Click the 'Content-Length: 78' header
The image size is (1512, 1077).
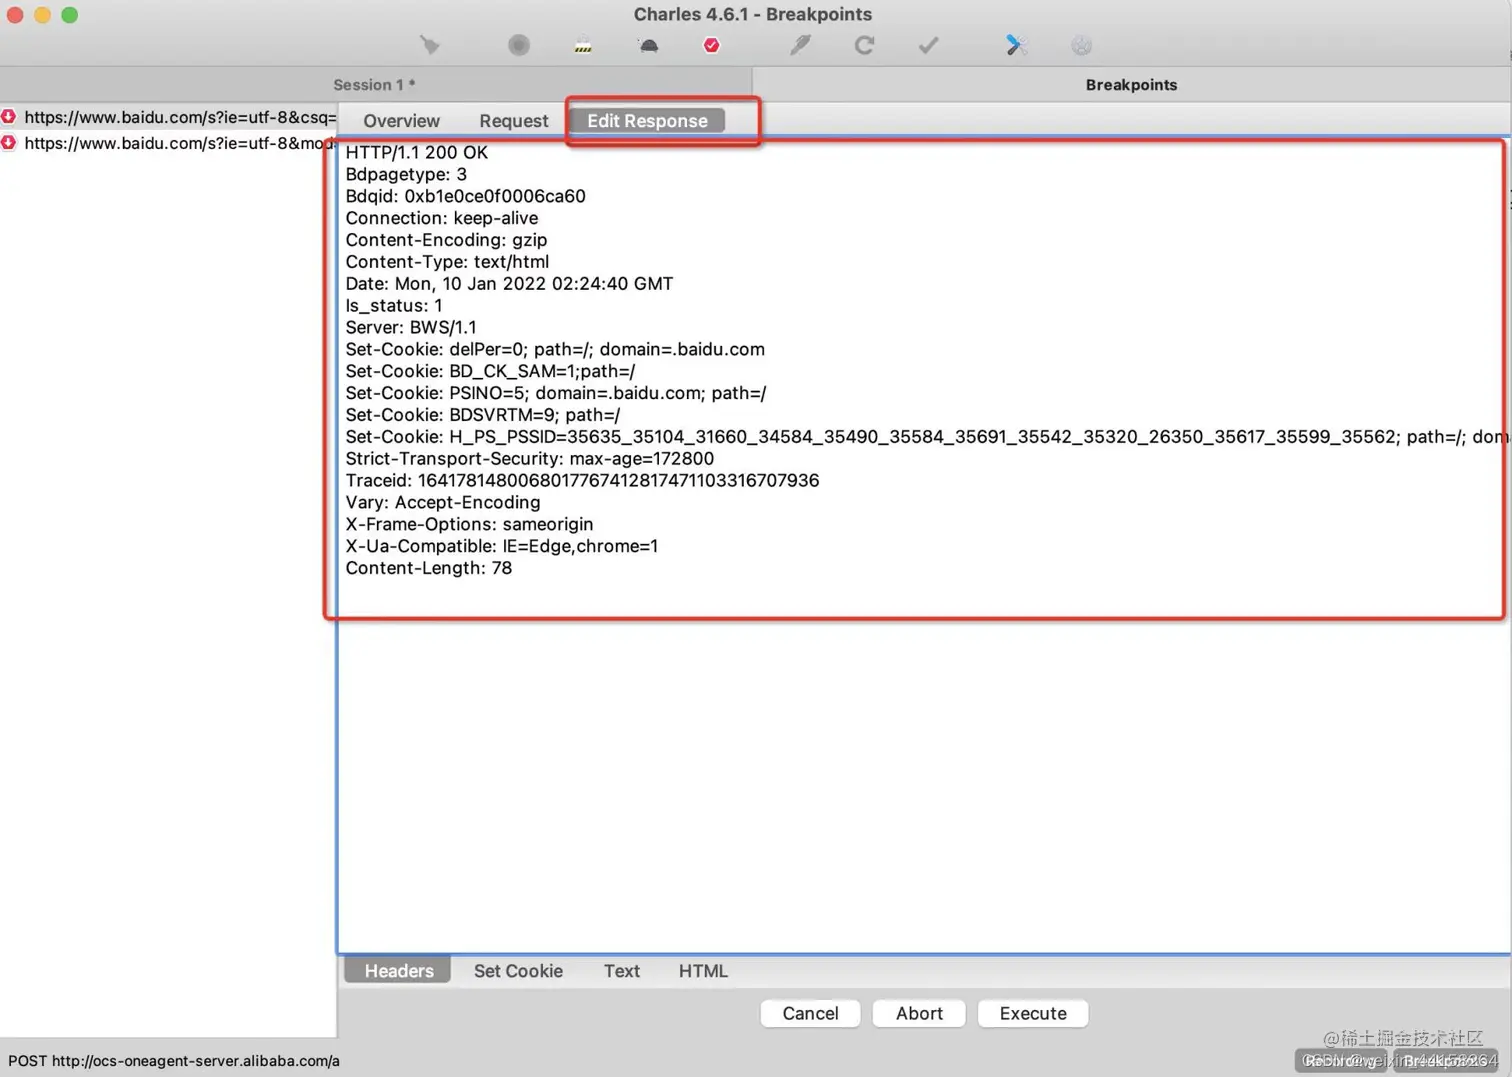(x=429, y=569)
